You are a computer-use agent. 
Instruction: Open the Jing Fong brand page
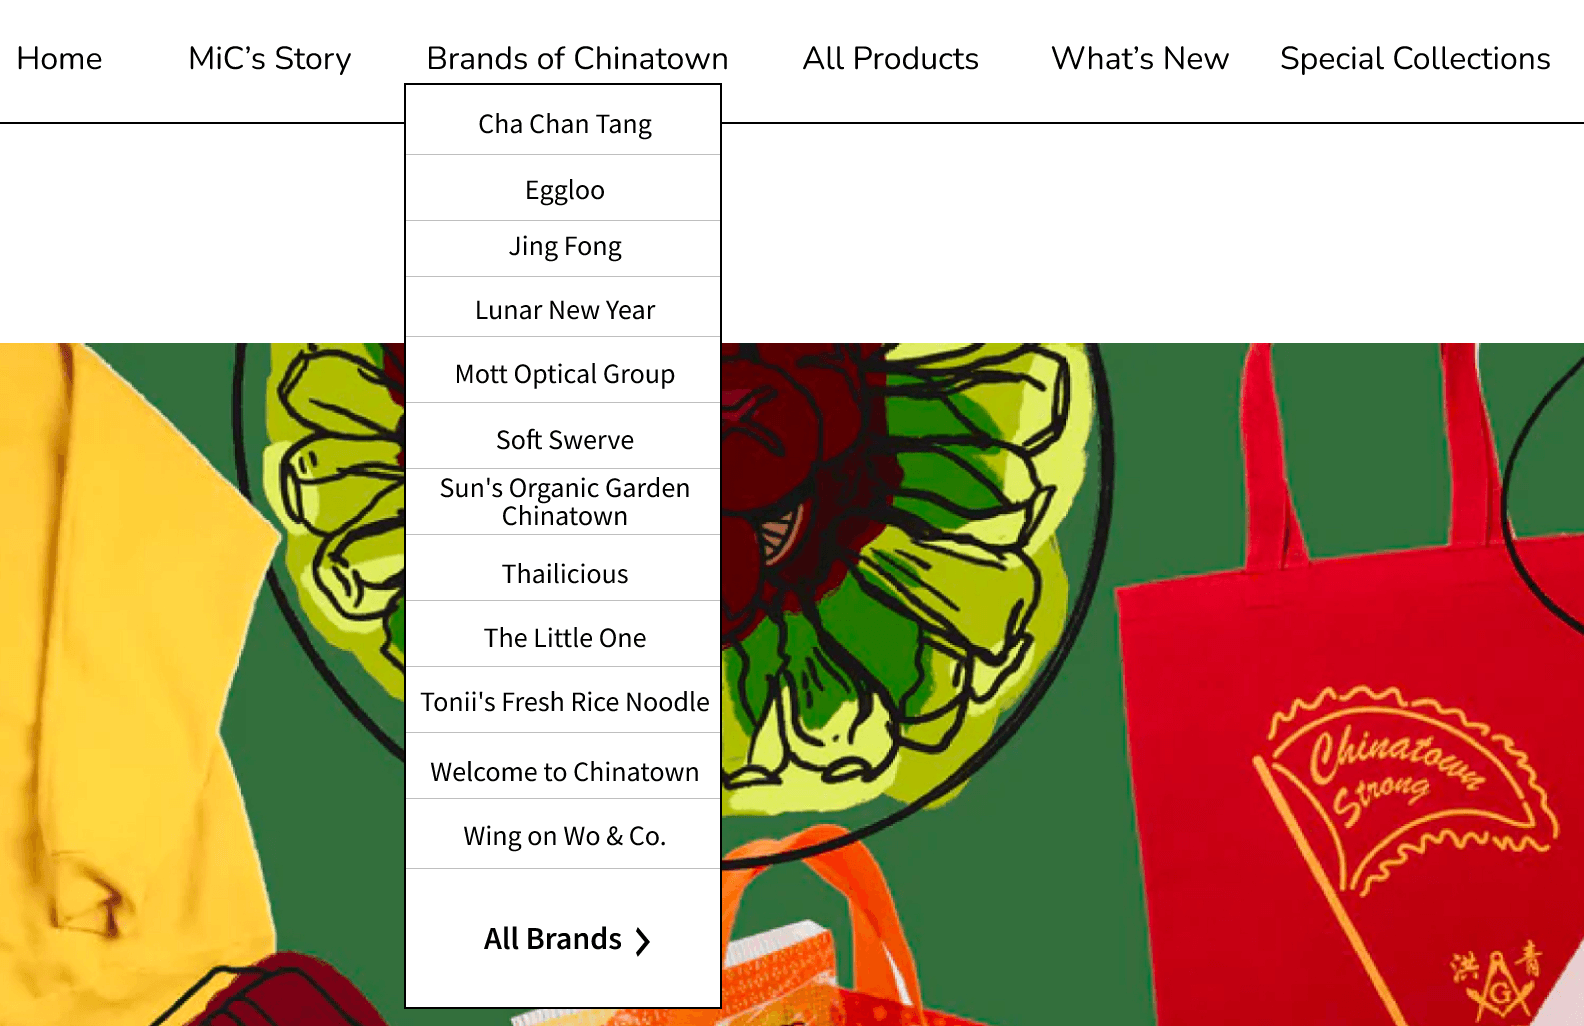564,248
